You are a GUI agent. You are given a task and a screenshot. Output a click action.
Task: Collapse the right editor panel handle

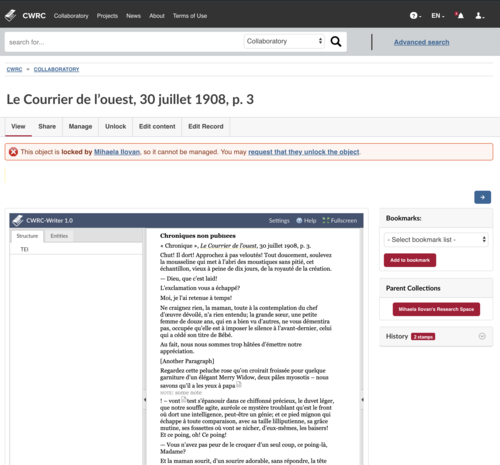[x=362, y=399]
